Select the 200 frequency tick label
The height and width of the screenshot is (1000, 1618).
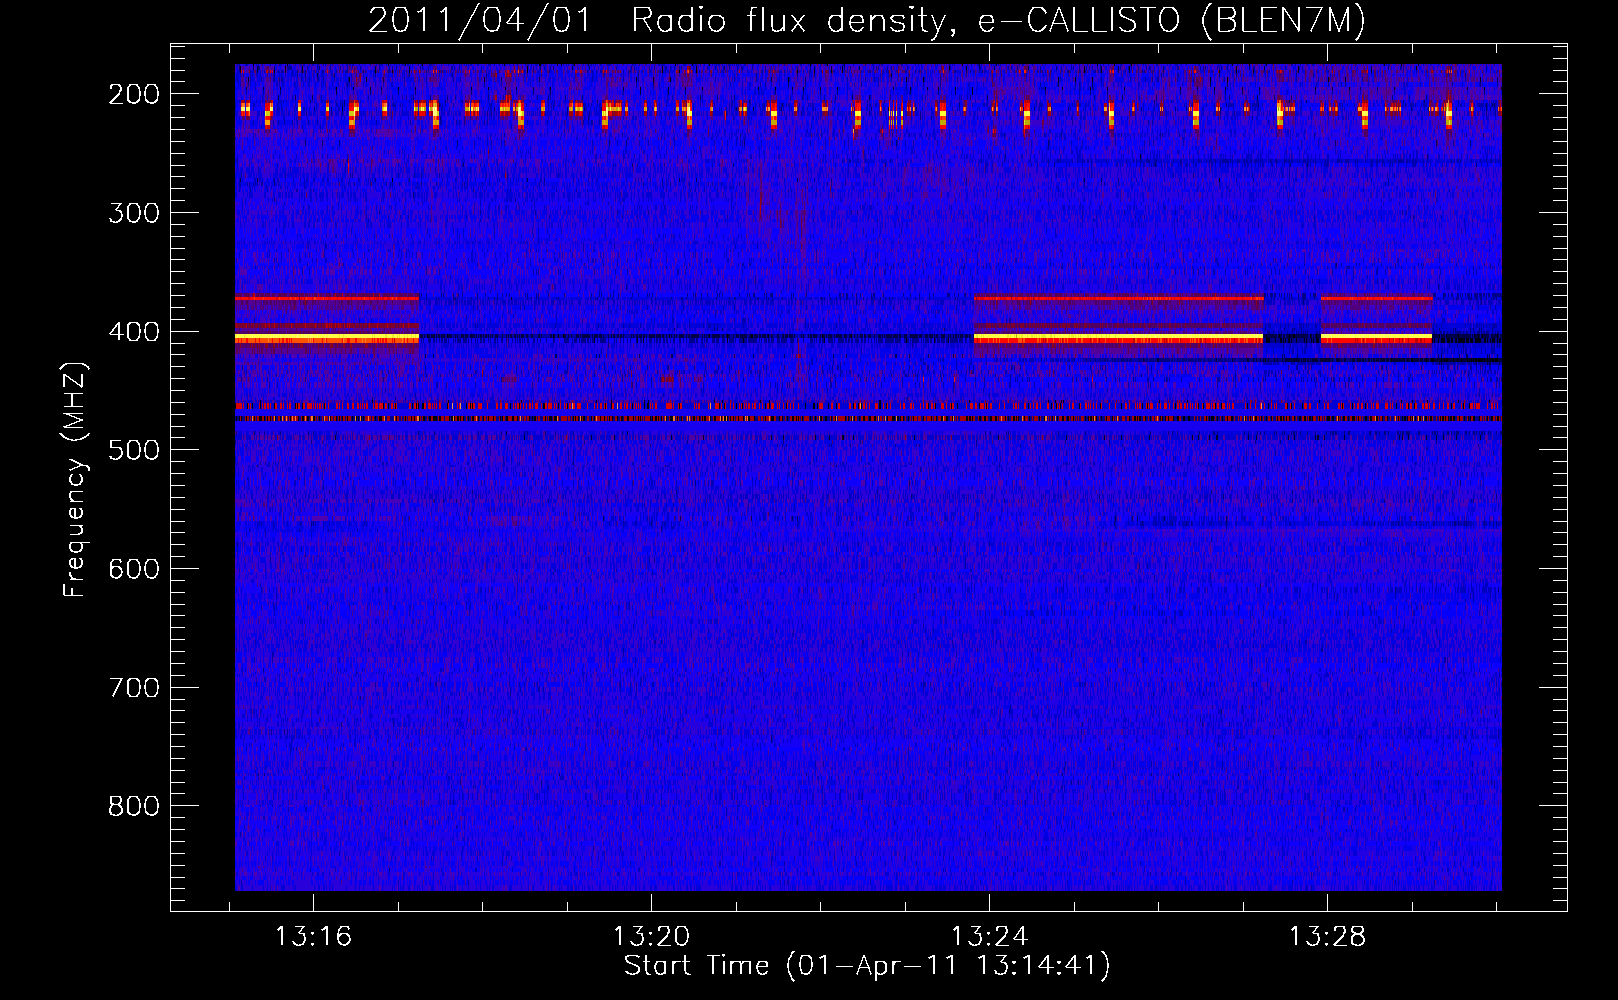134,94
